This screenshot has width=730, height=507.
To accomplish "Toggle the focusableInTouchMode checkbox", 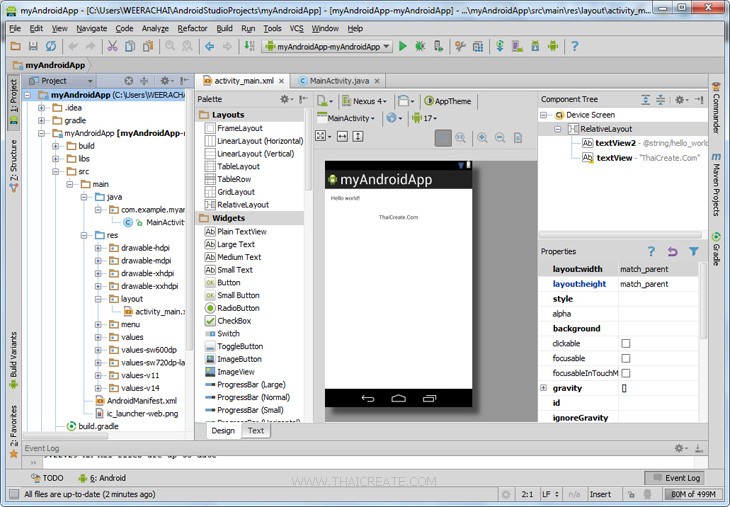I will click(x=626, y=373).
